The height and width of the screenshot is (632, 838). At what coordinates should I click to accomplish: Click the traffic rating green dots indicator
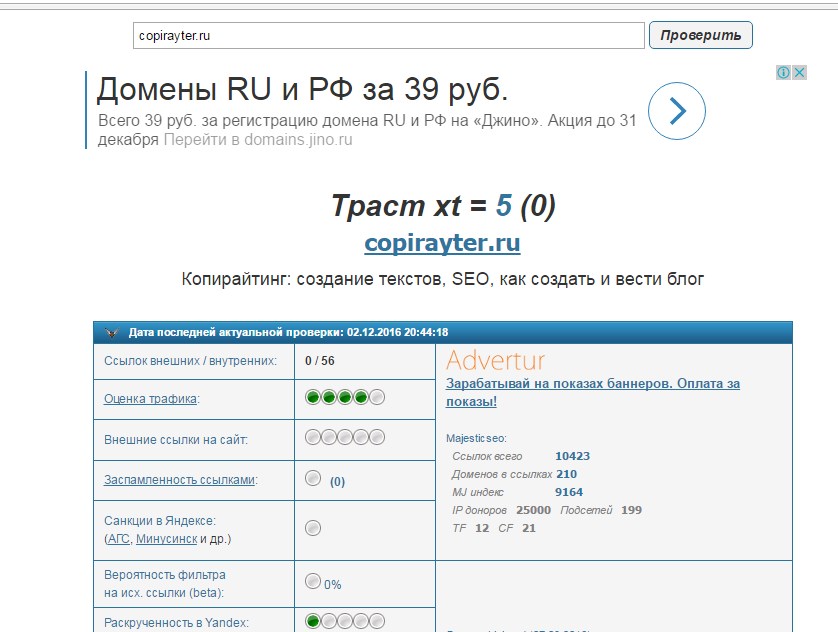pos(345,398)
